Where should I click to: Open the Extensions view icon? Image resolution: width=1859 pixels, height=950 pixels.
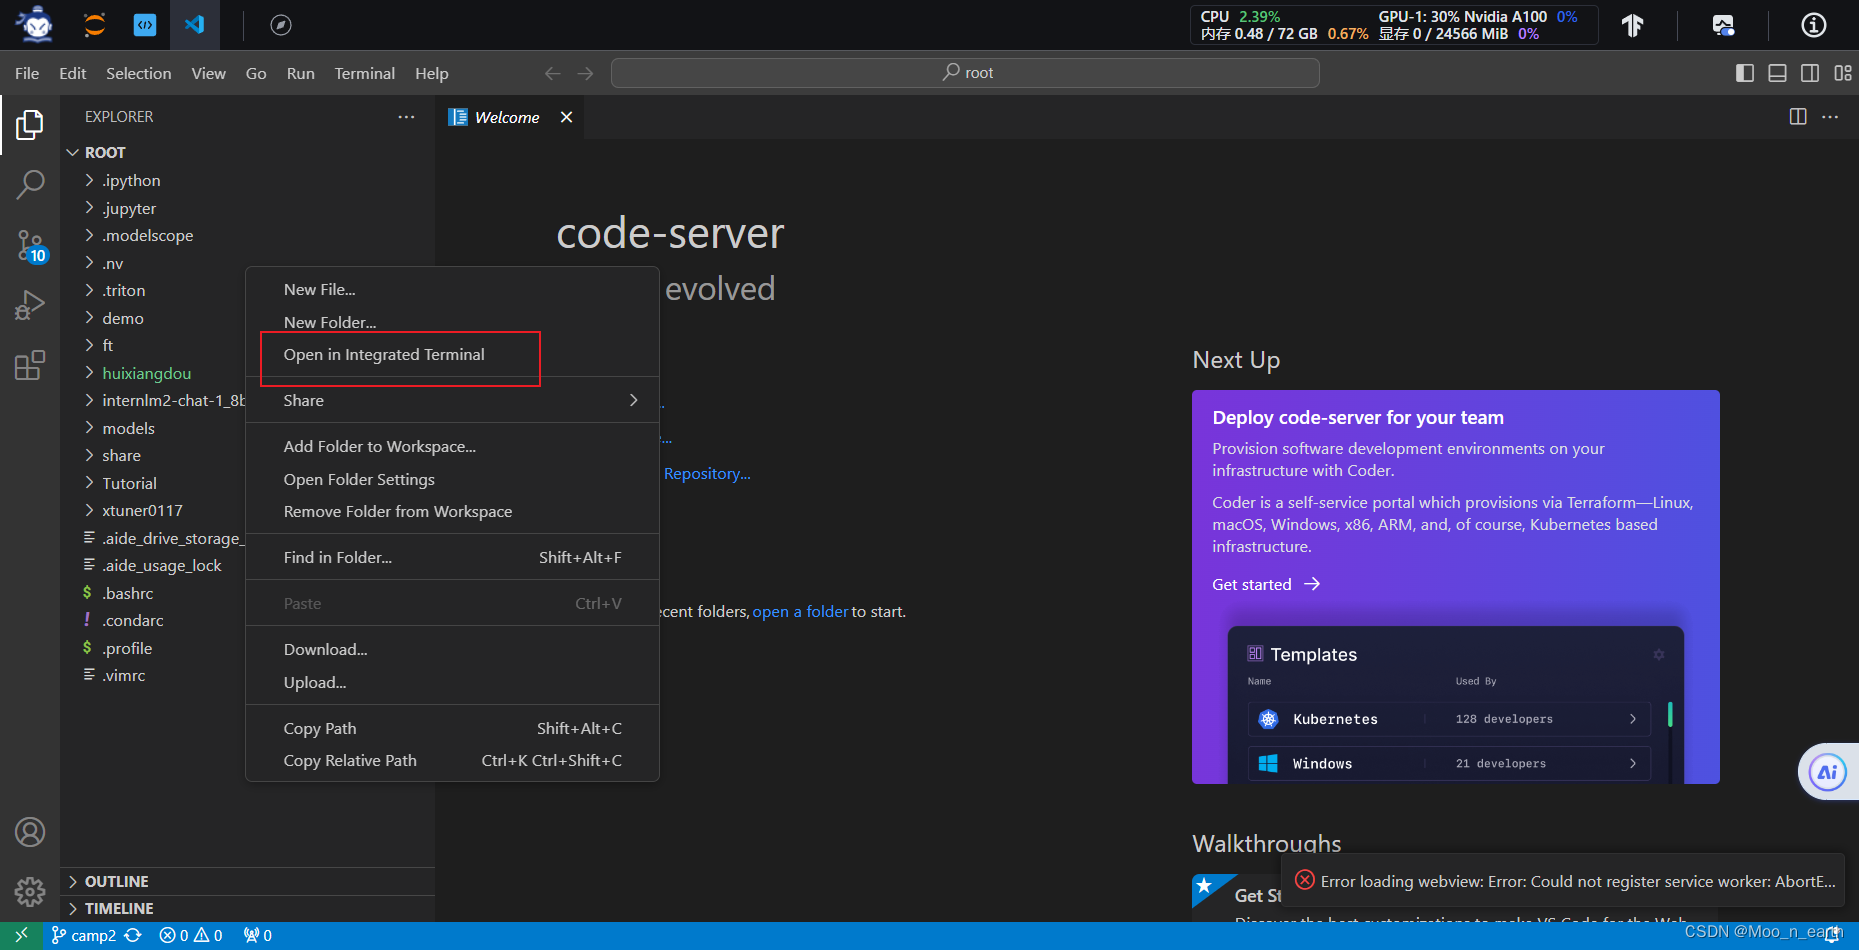tap(30, 365)
